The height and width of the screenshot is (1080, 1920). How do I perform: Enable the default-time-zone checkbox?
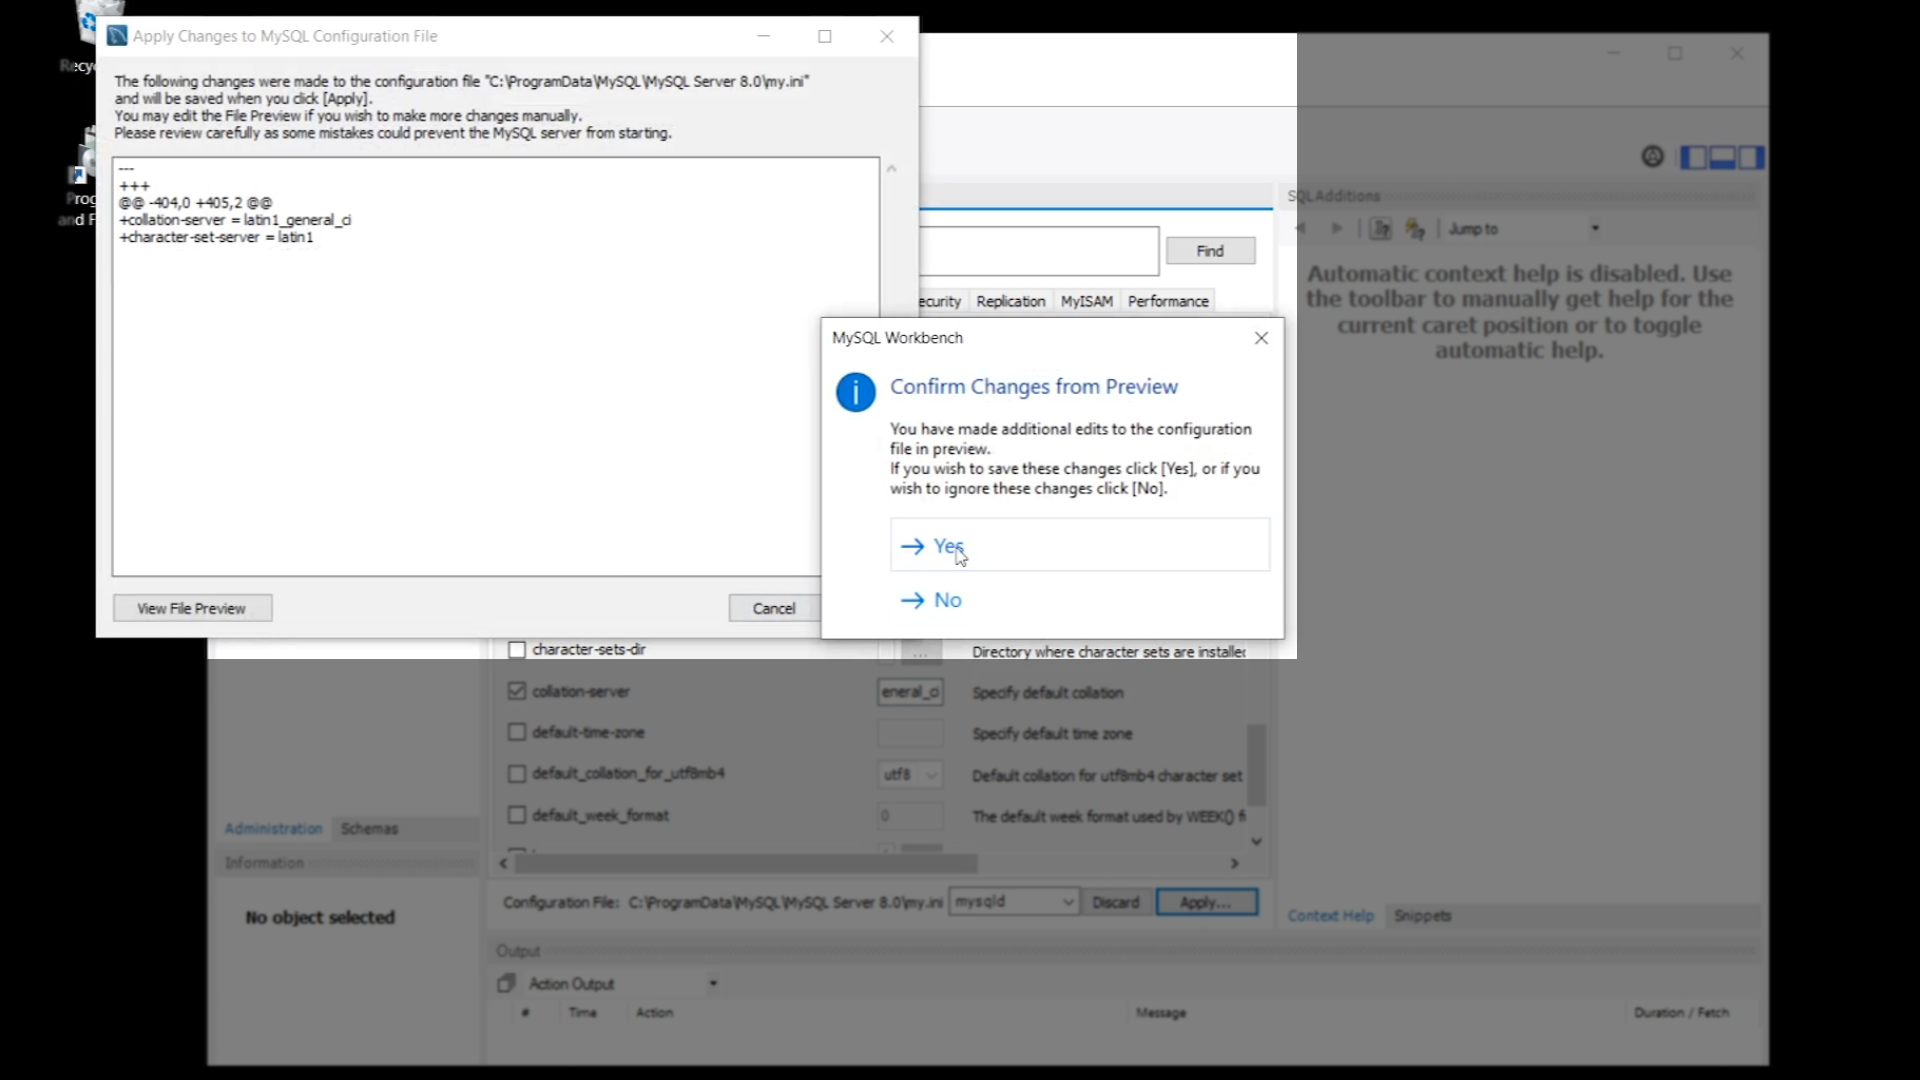tap(517, 732)
